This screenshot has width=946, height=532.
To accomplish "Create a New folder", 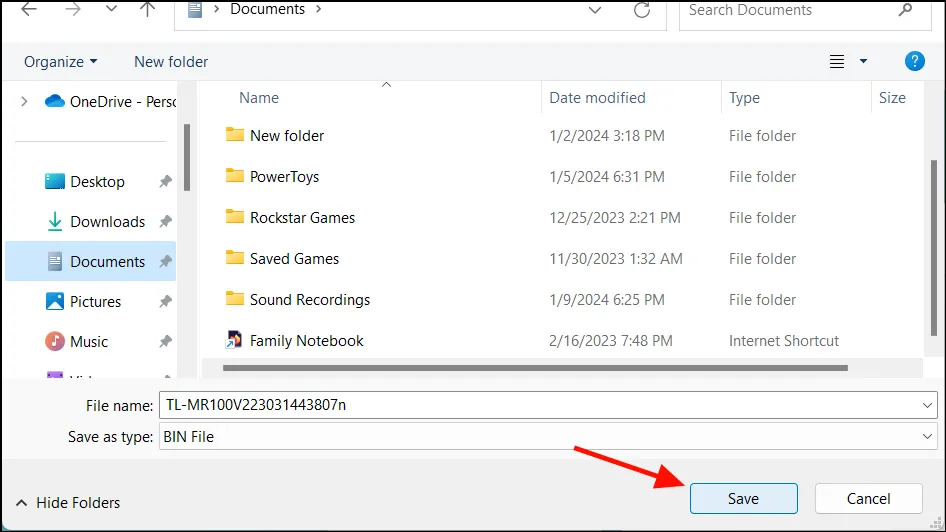I will pos(171,62).
